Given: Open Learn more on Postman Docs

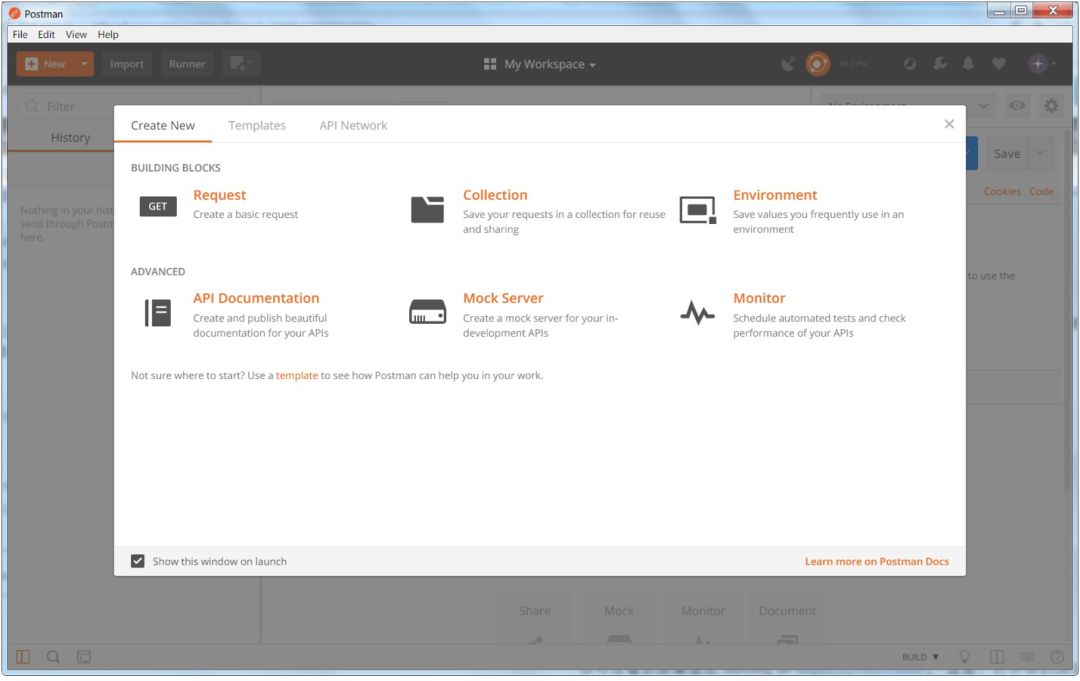Looking at the screenshot, I should coord(877,562).
